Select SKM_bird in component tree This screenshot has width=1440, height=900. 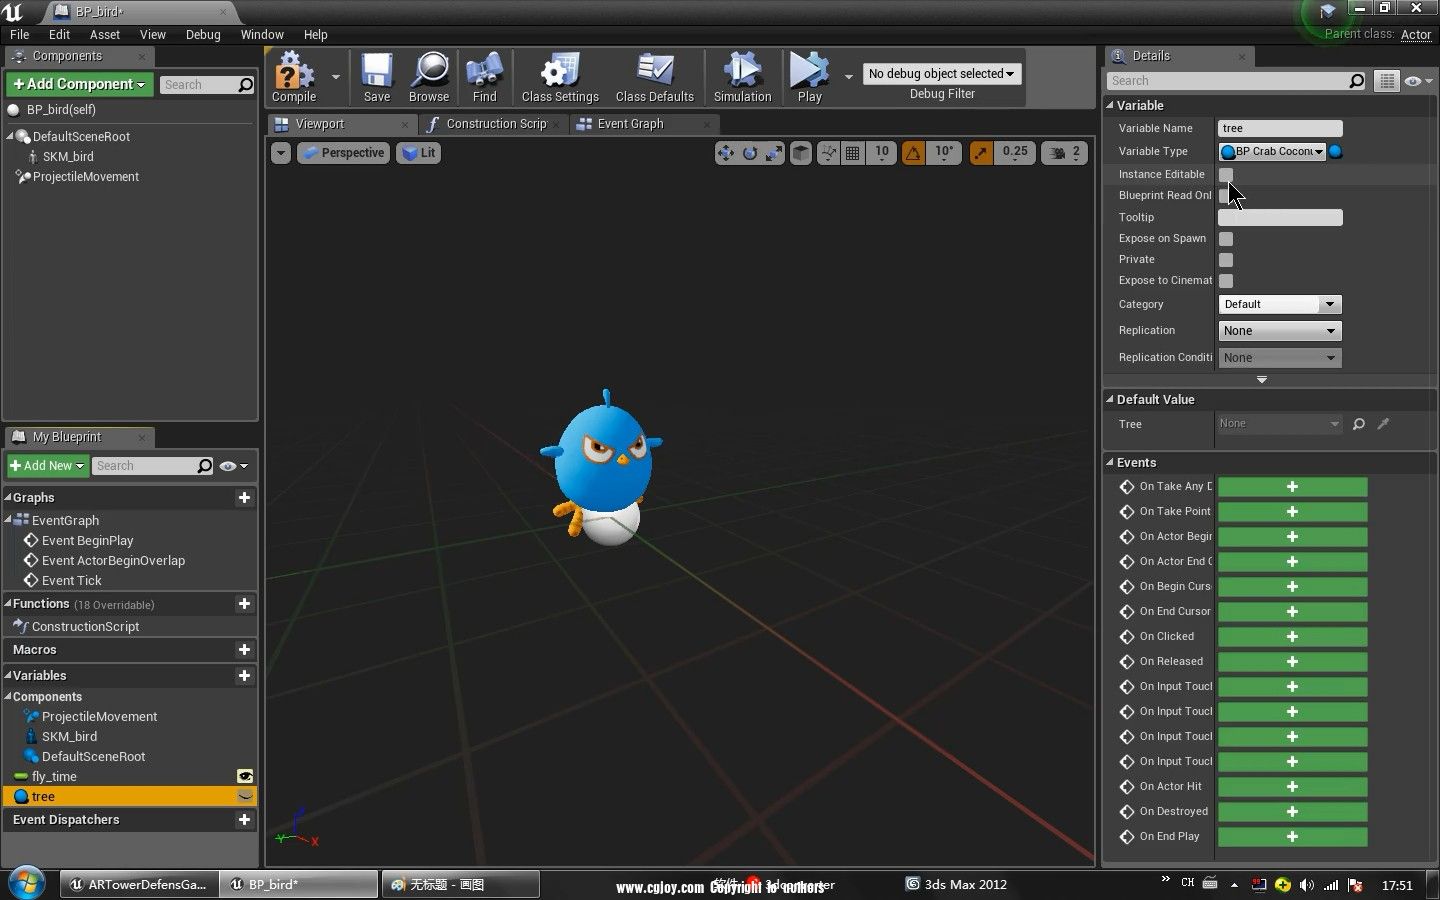coord(68,157)
